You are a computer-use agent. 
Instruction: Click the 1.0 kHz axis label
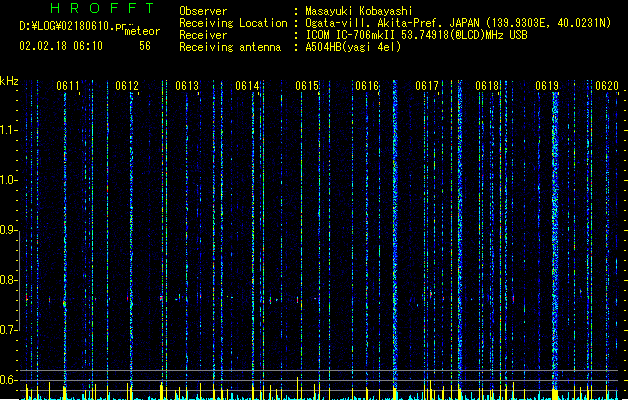tap(8, 180)
